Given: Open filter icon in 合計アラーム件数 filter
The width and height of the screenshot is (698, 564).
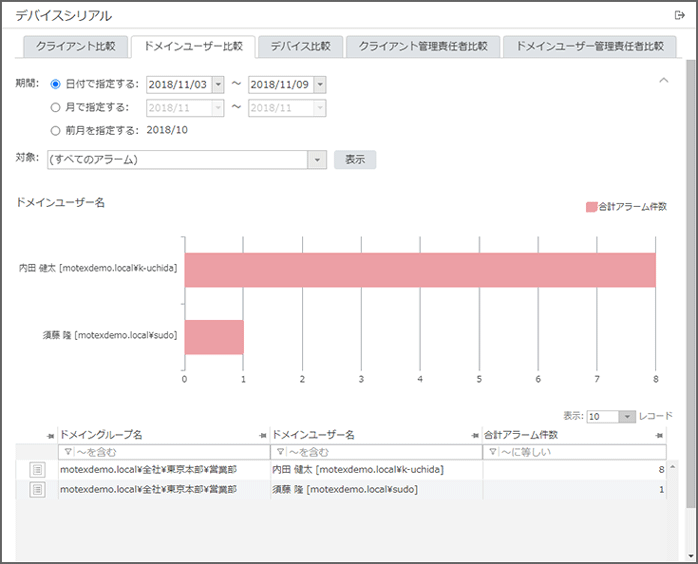Looking at the screenshot, I should (x=492, y=452).
